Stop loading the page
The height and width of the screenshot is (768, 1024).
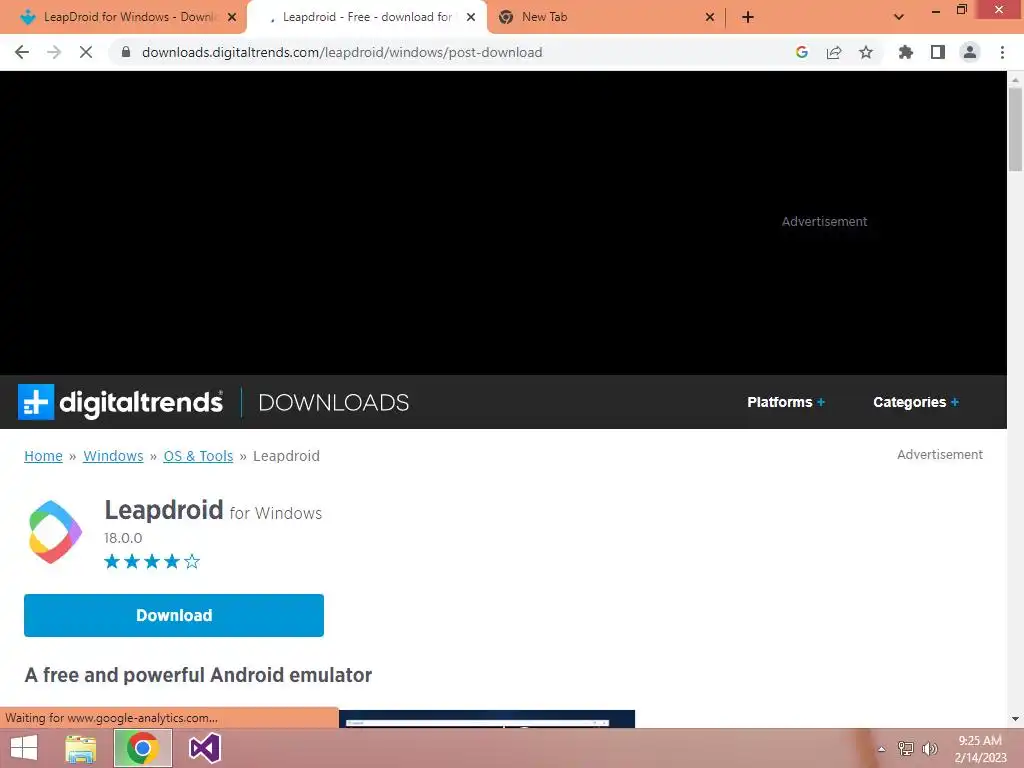(86, 52)
